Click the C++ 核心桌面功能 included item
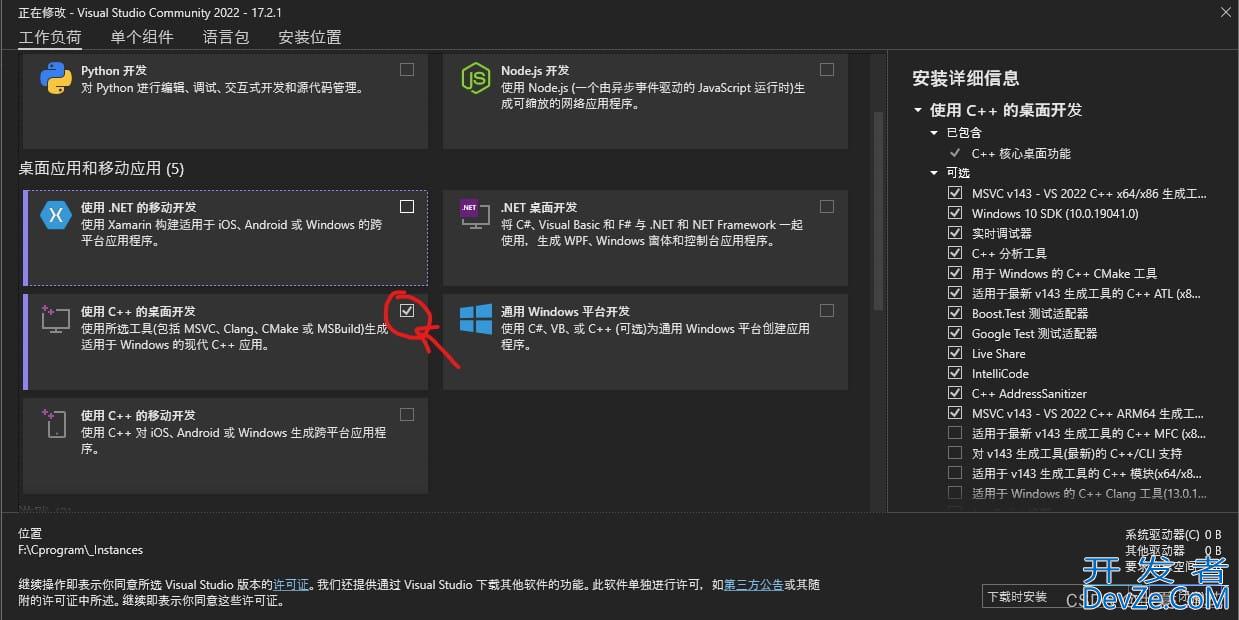This screenshot has height=620, width=1239. click(1021, 153)
